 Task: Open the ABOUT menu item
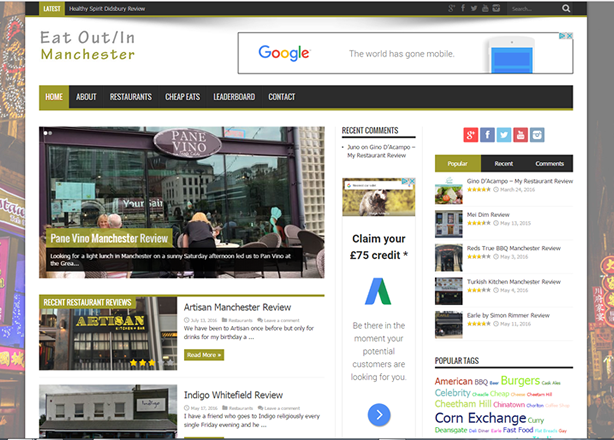[x=86, y=97]
